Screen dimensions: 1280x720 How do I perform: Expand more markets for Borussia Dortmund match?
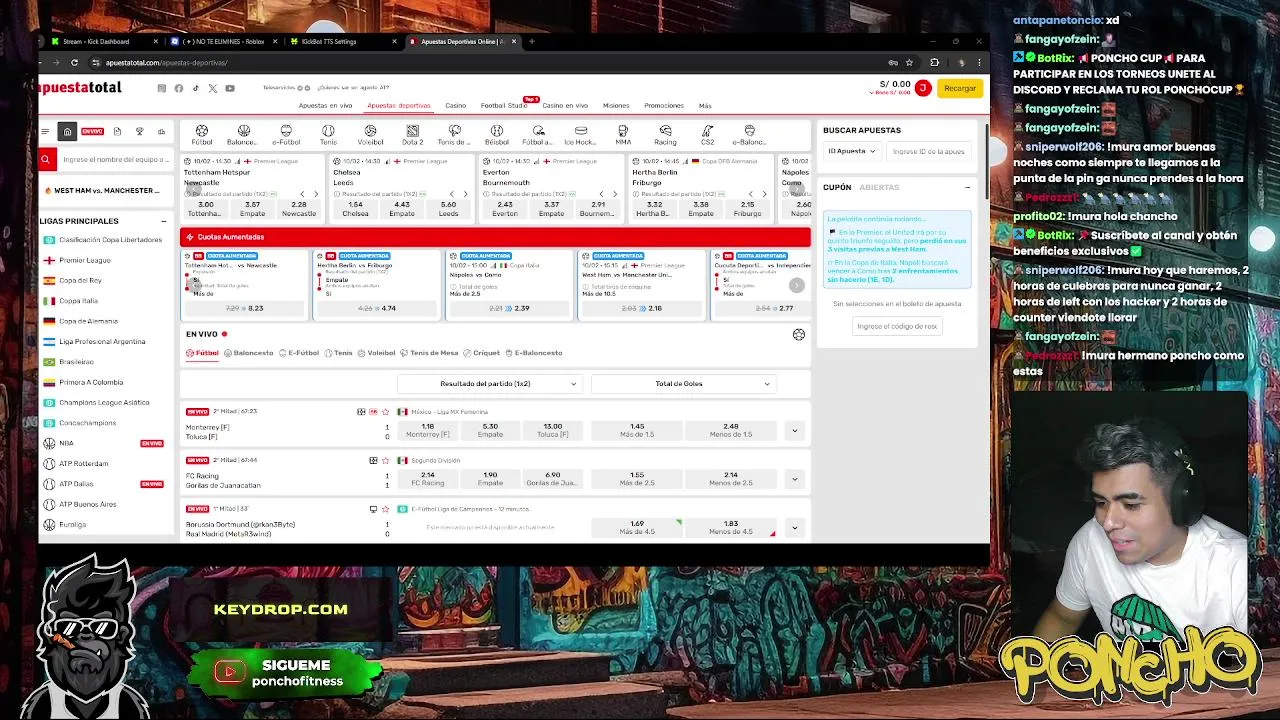point(794,527)
